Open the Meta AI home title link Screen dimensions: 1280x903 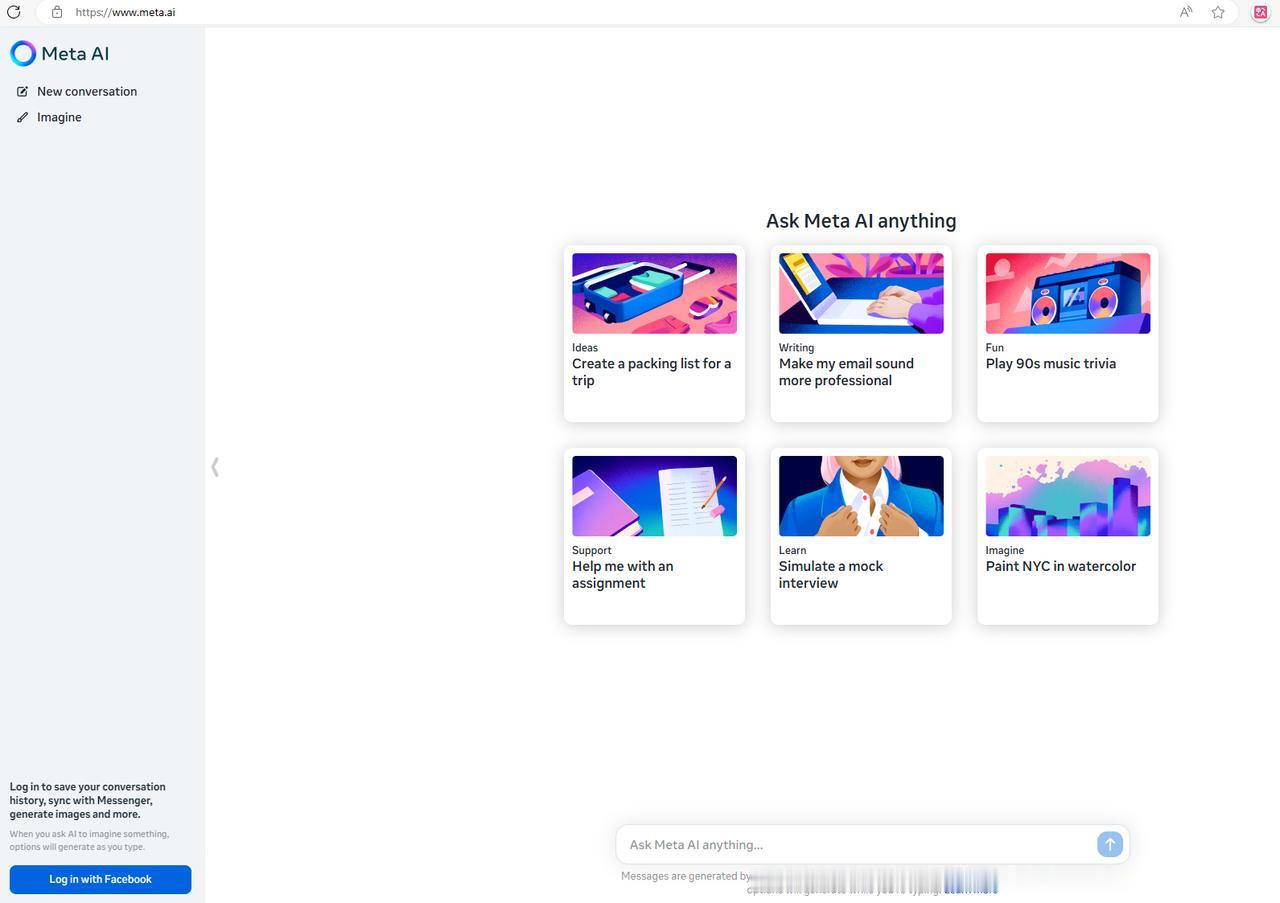(x=75, y=54)
